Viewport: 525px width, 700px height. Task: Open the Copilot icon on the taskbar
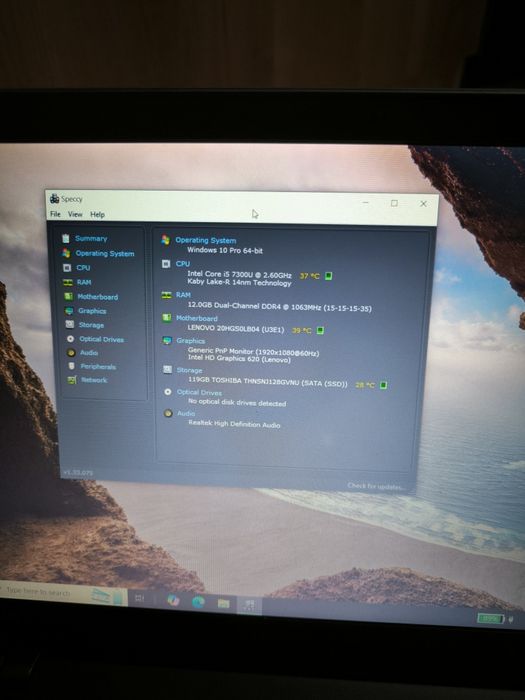pyautogui.click(x=173, y=600)
